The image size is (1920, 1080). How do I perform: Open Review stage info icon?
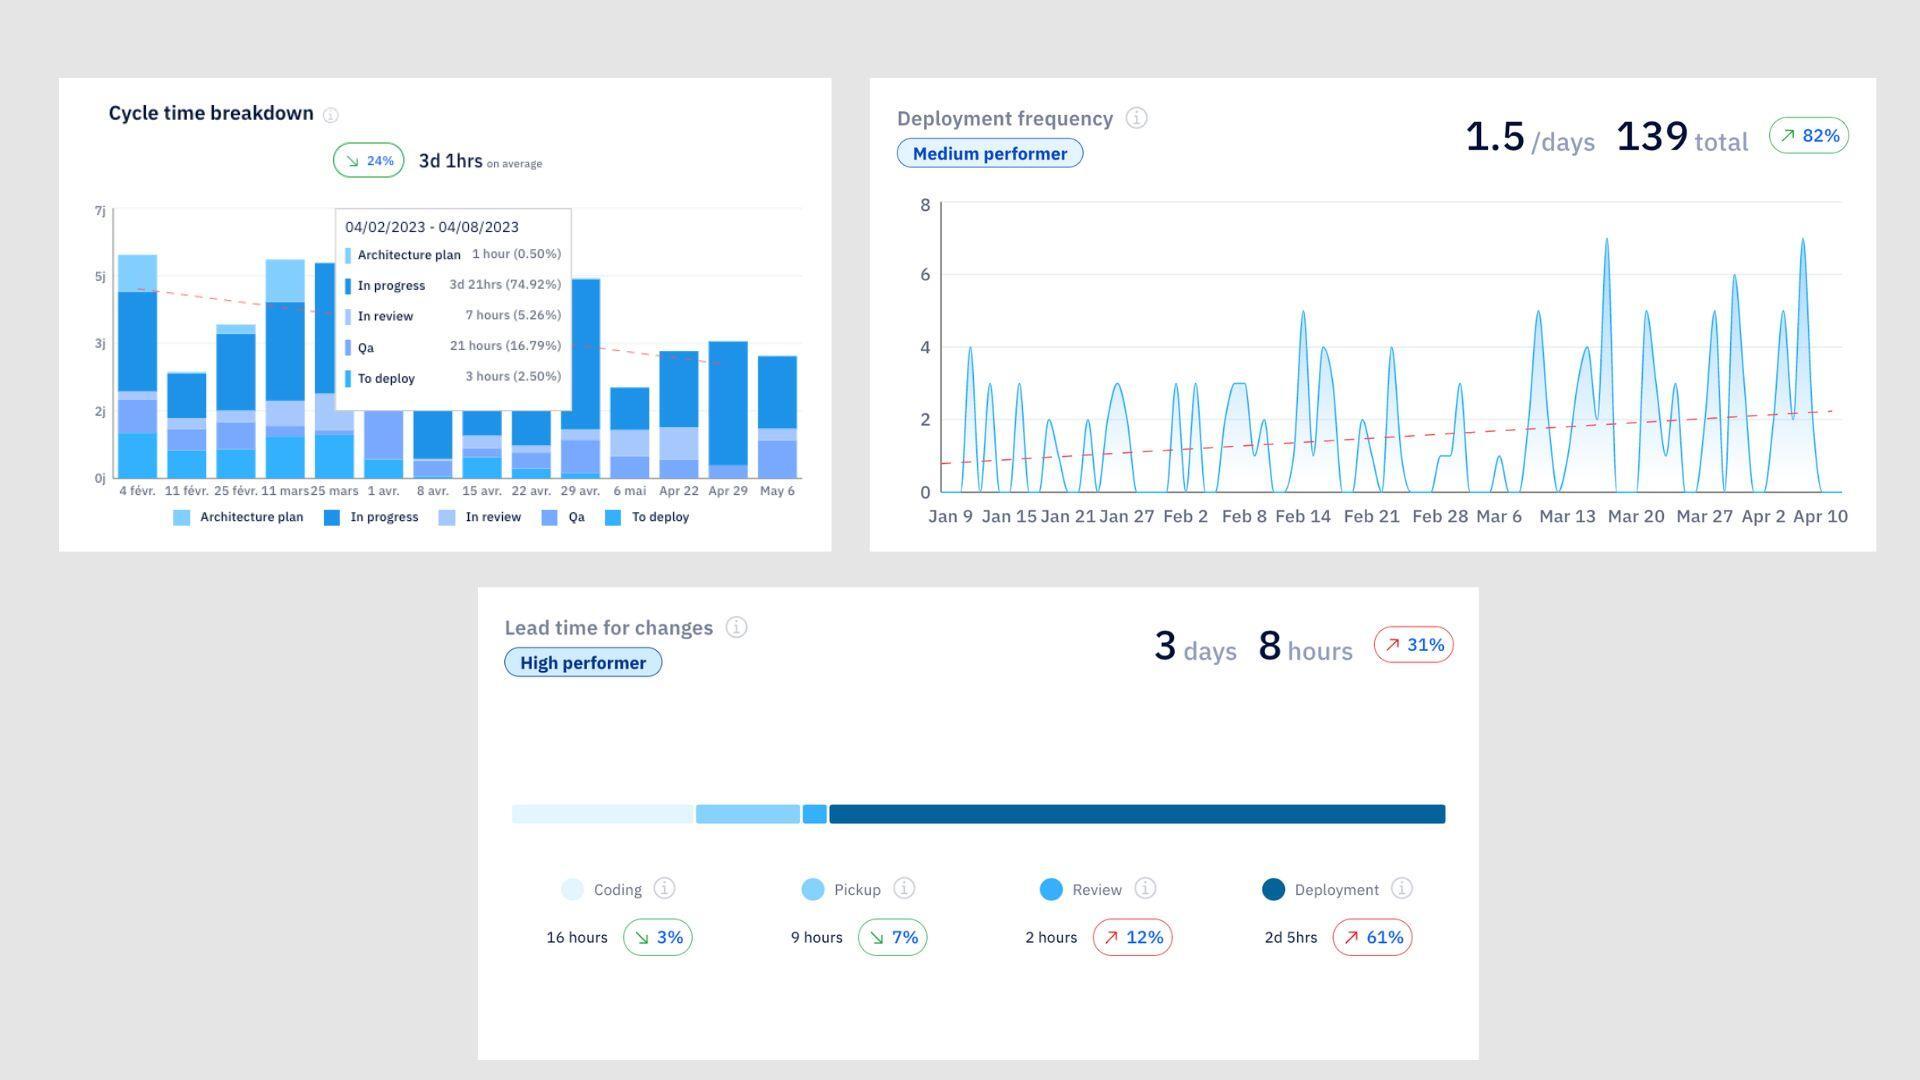click(x=1145, y=888)
